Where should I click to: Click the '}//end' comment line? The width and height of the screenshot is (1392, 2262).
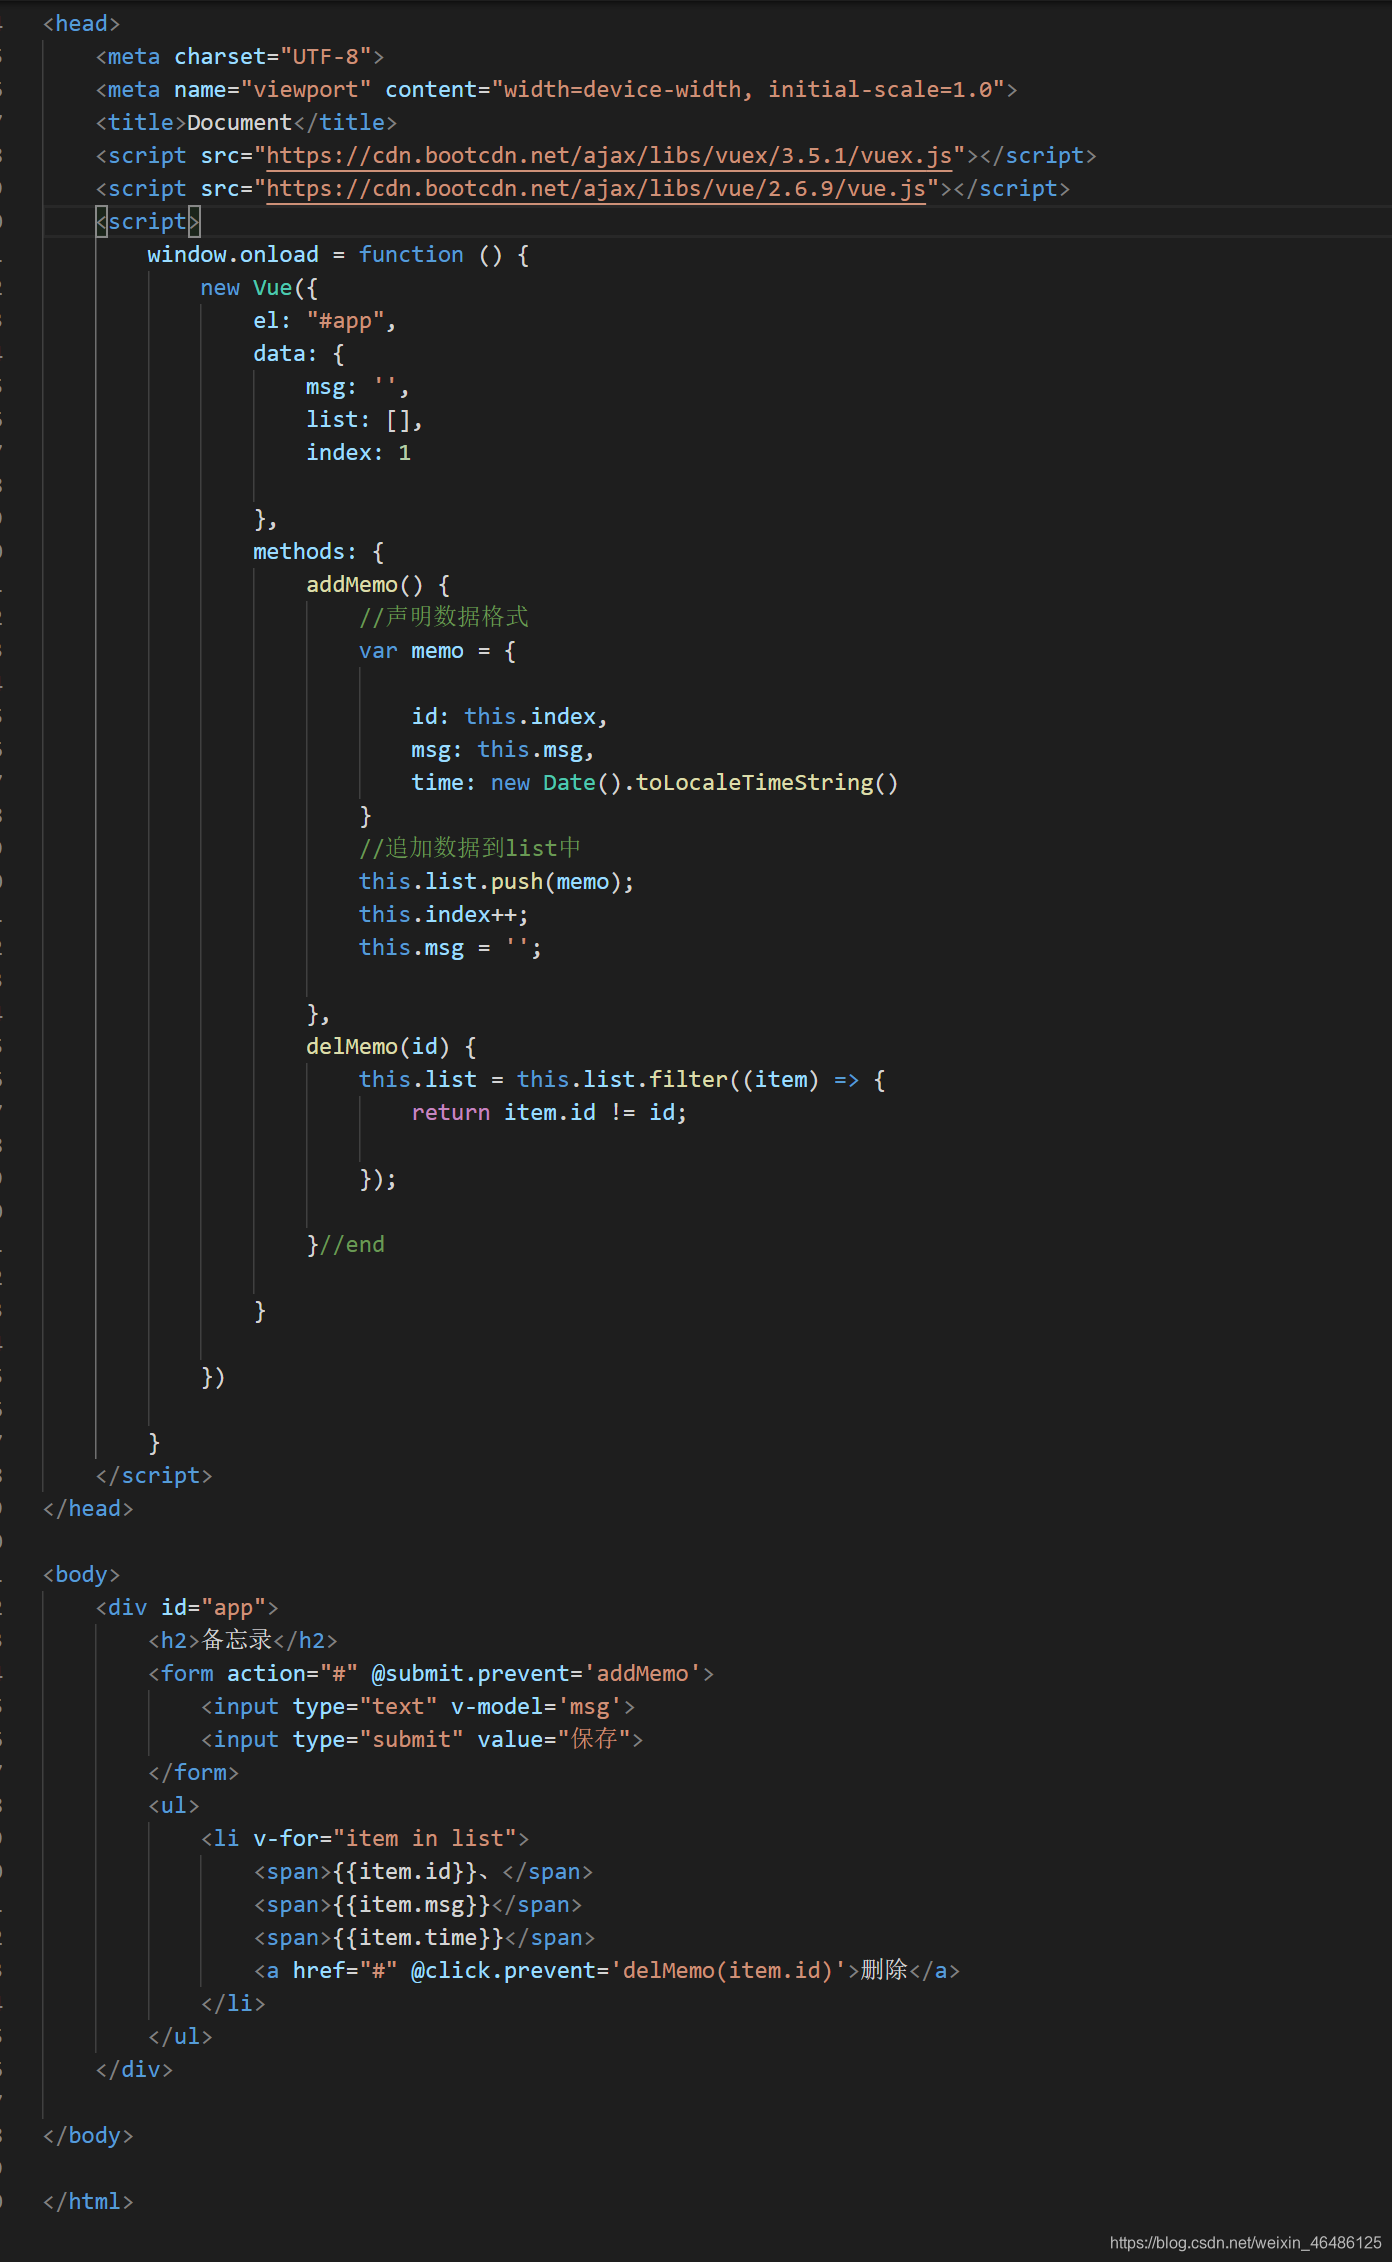345,1245
